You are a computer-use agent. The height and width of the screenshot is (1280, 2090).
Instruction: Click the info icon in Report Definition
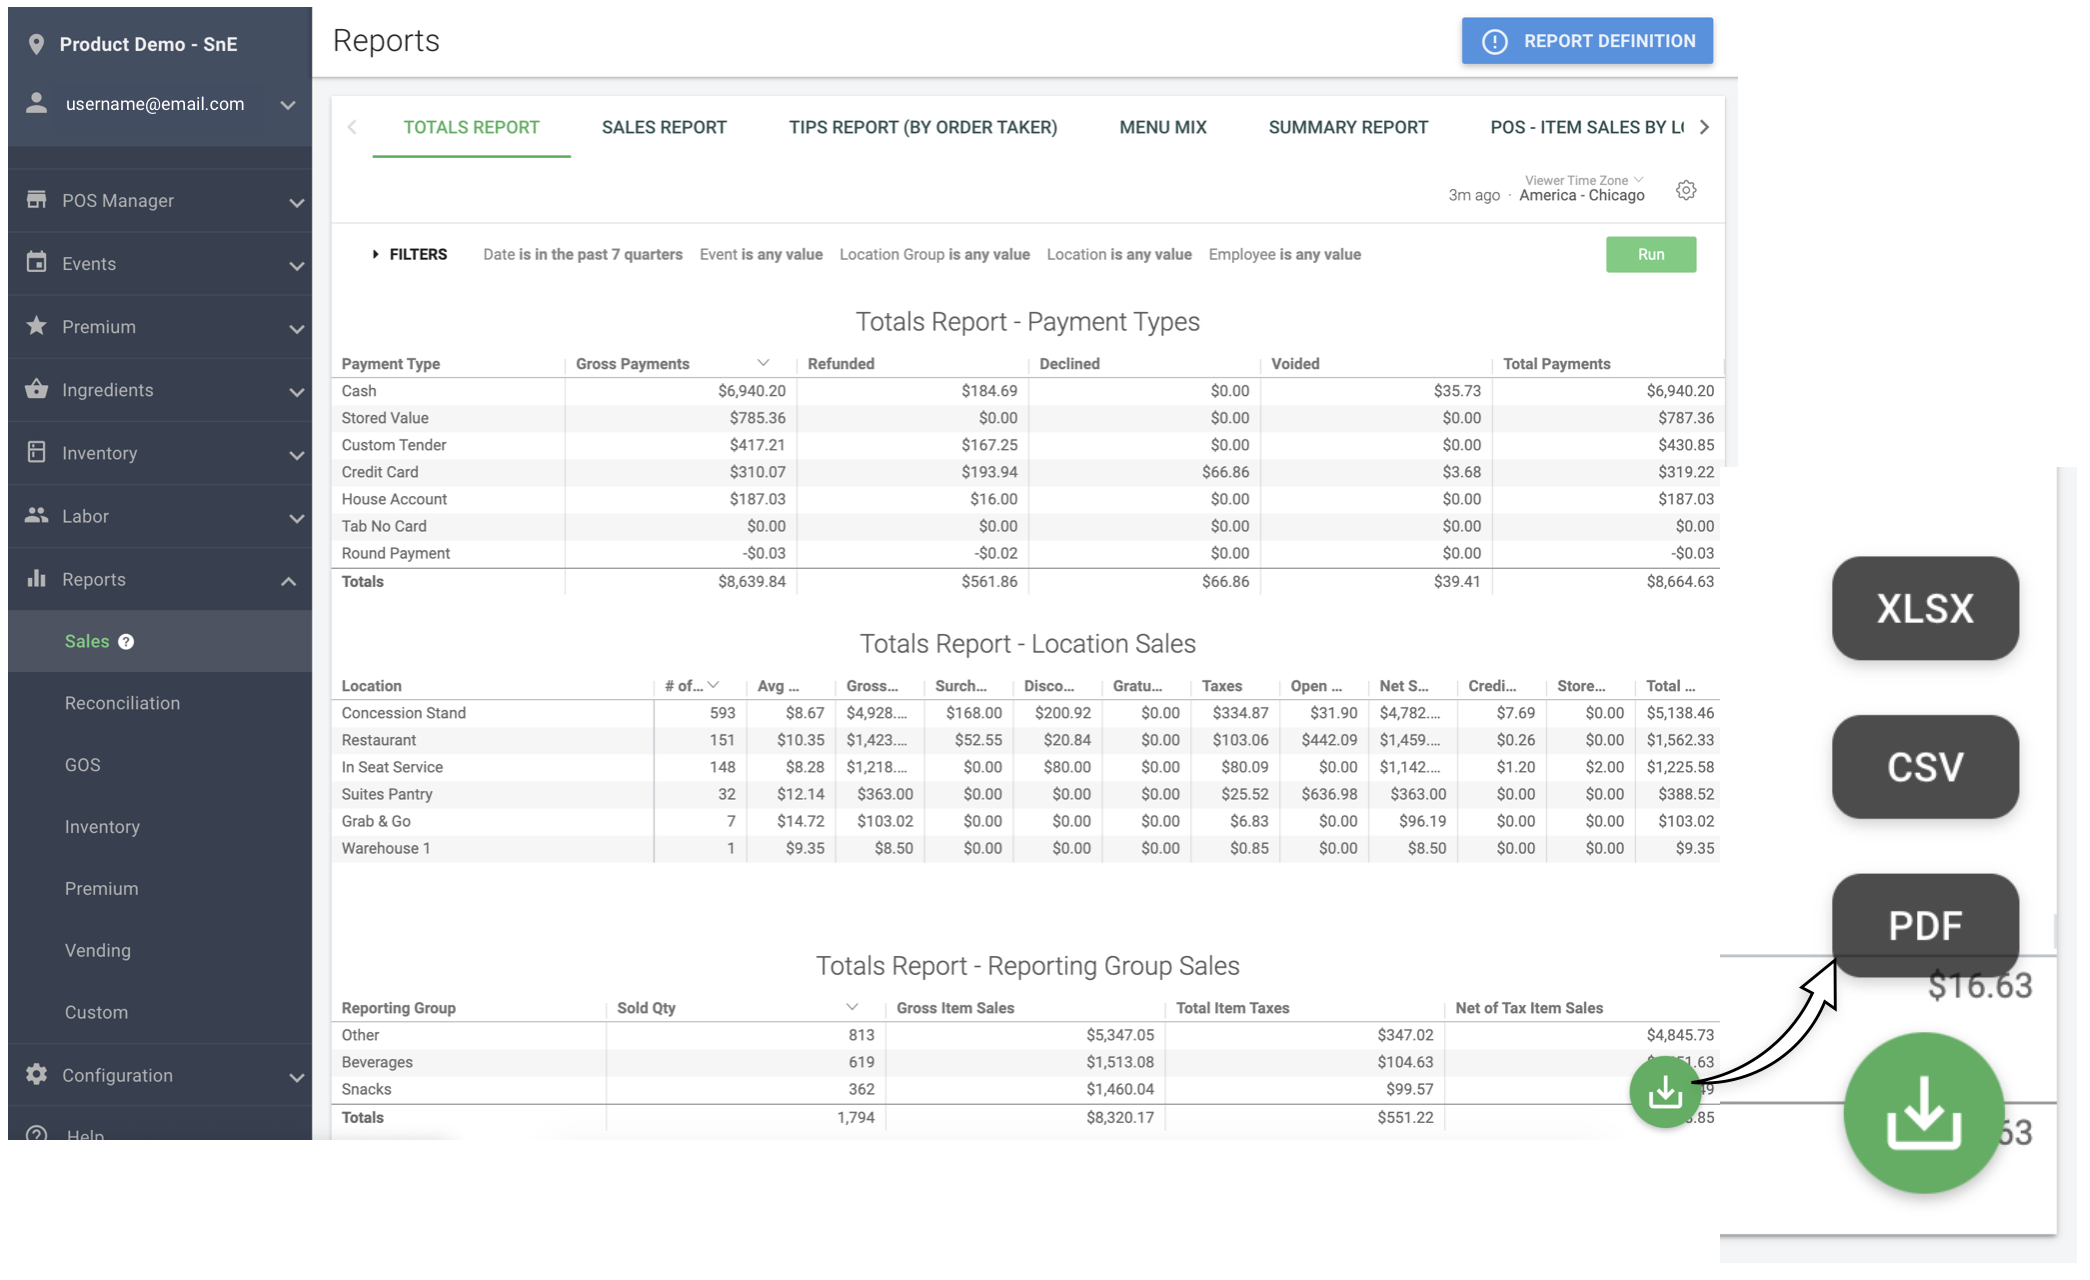1495,41
